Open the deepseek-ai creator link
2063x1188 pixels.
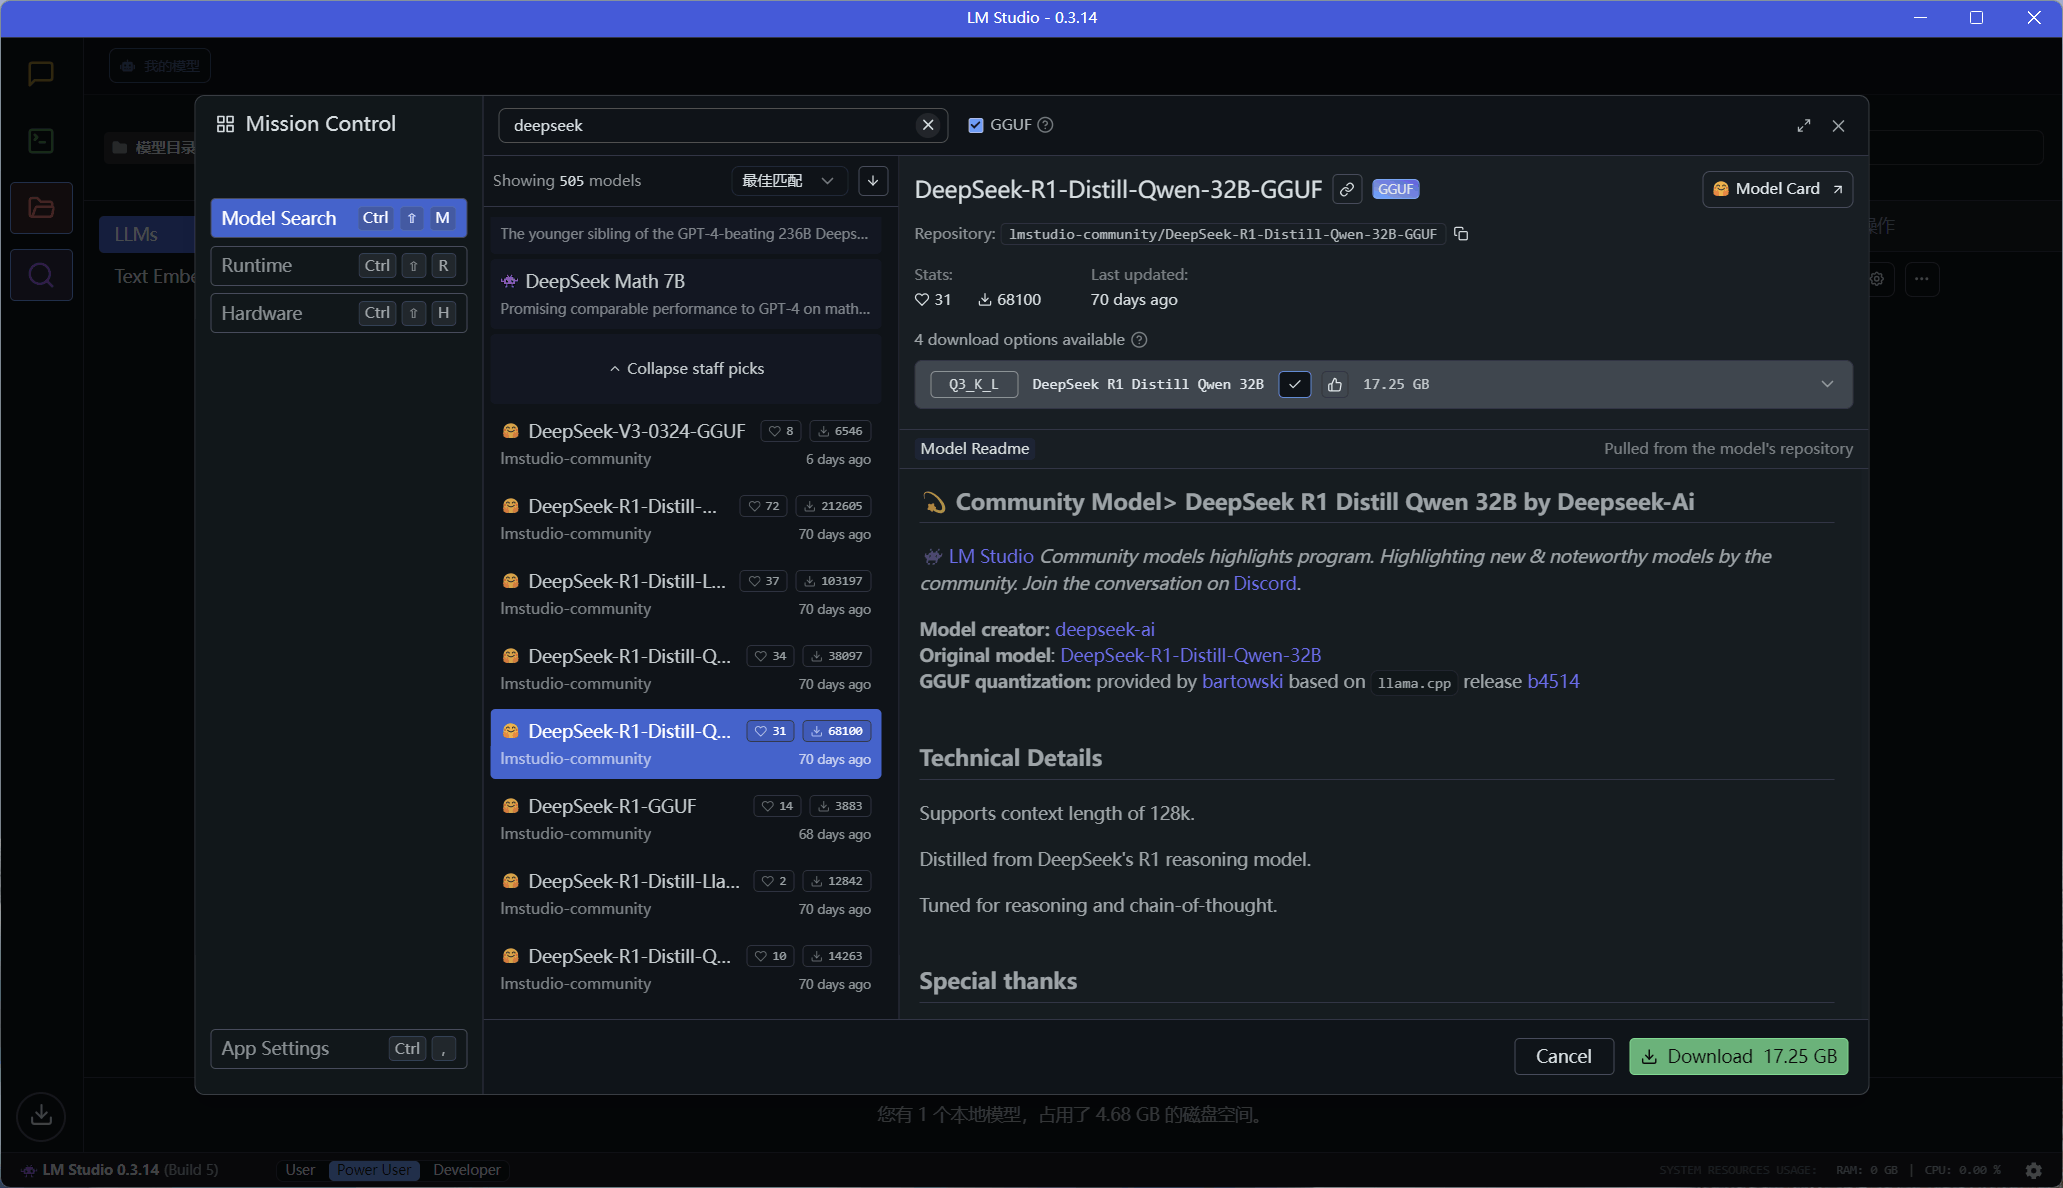click(1104, 629)
